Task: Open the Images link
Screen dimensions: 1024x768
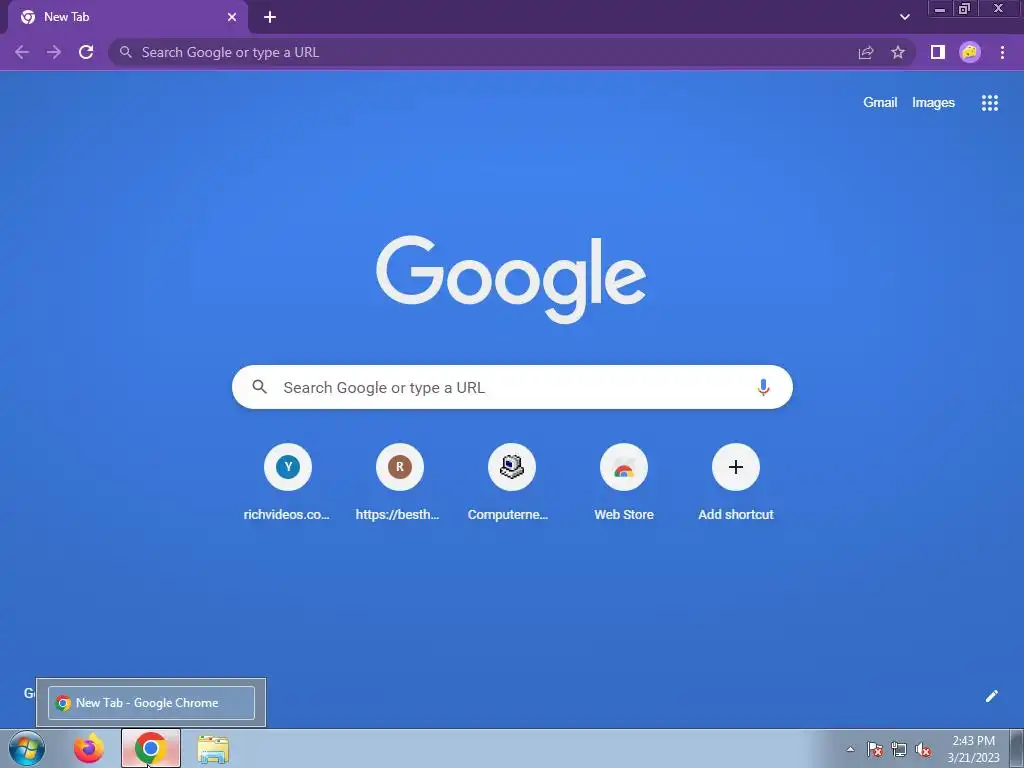Action: 933,103
